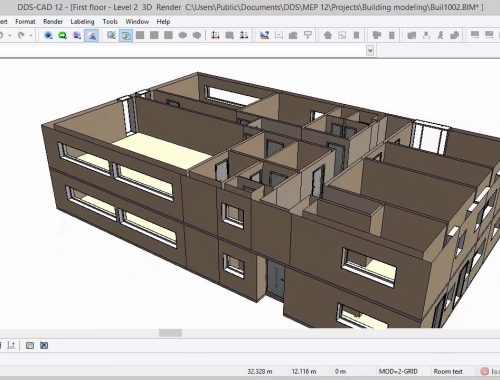Click the walking figure toolbar icon

click(x=440, y=35)
